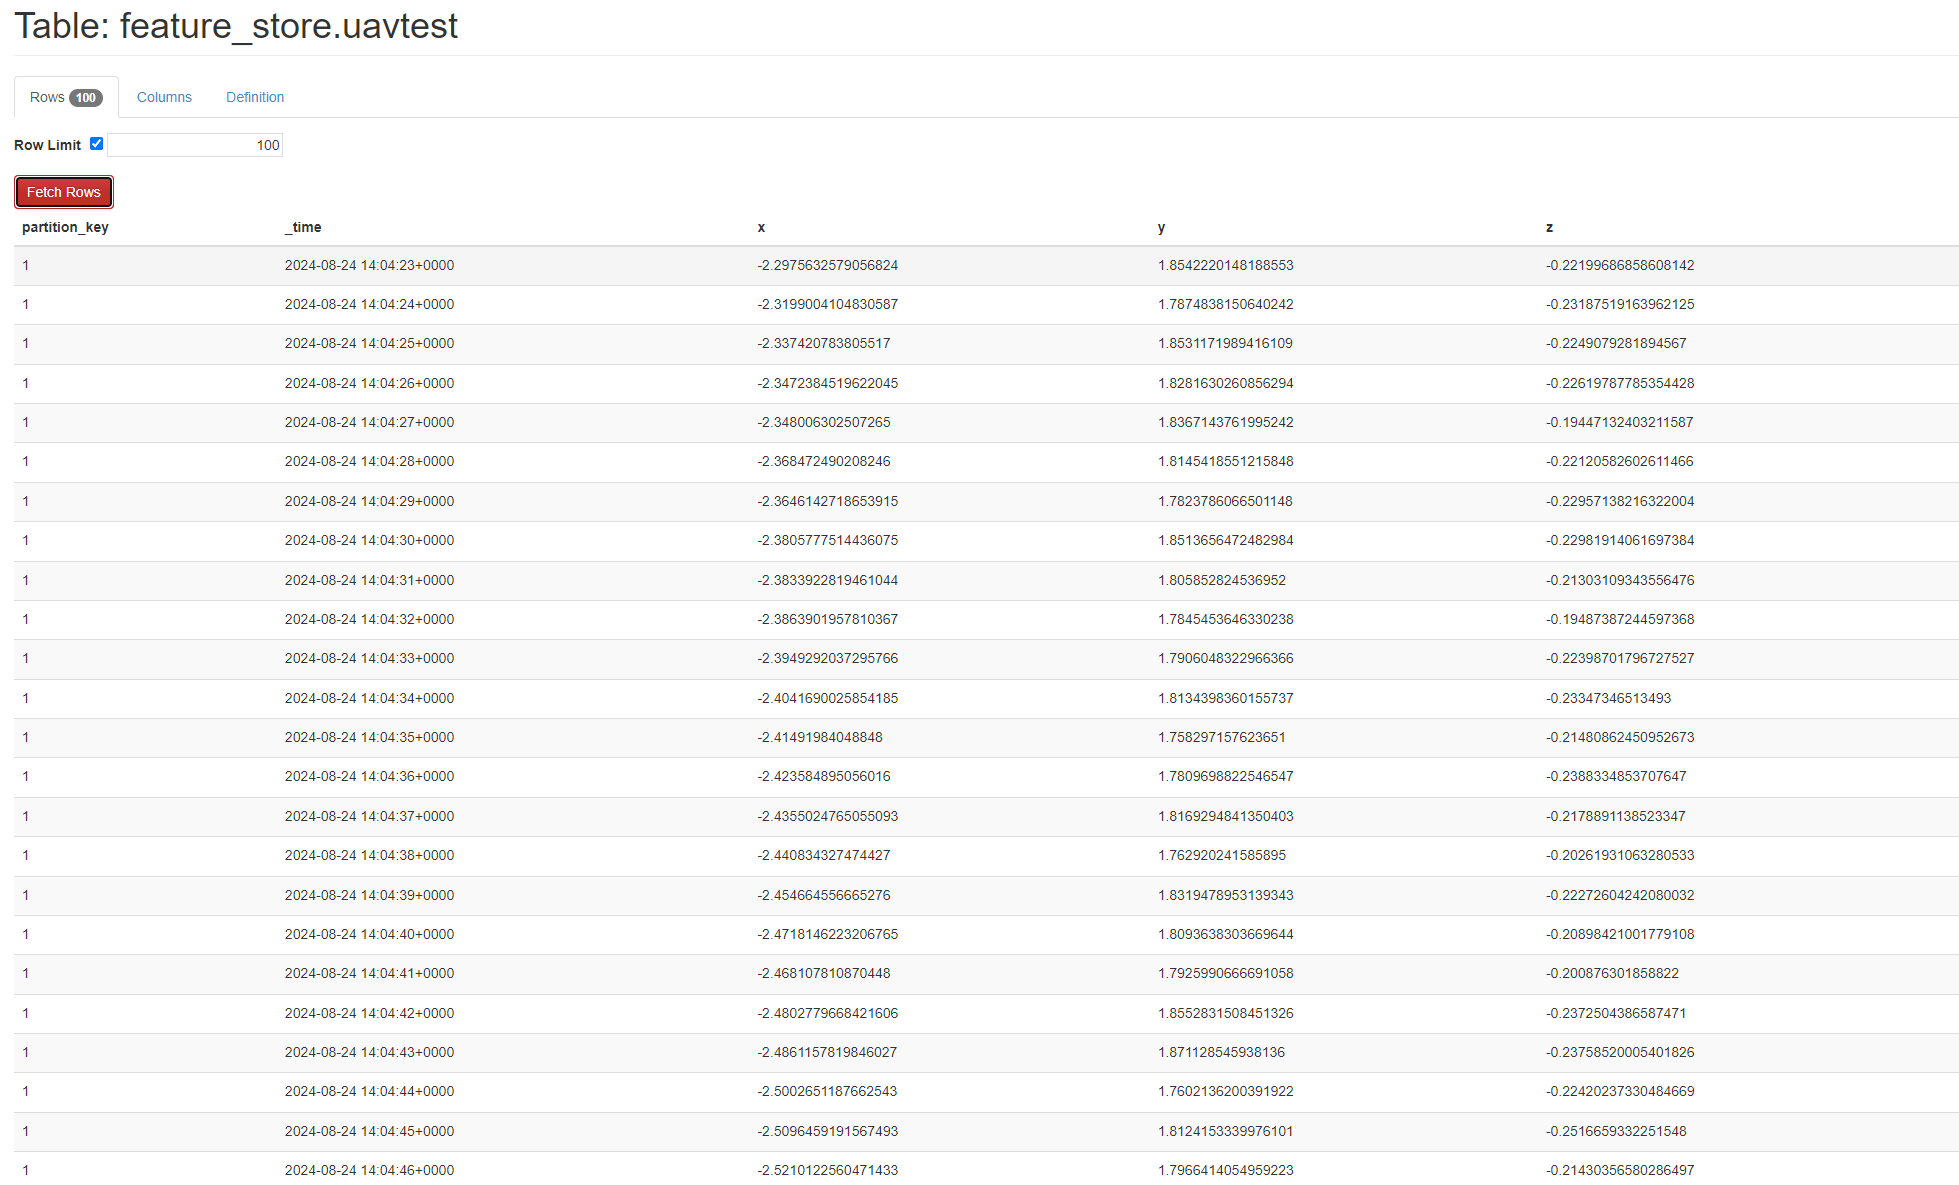The width and height of the screenshot is (1959, 1185).
Task: Click the z column header
Action: pyautogui.click(x=1549, y=227)
